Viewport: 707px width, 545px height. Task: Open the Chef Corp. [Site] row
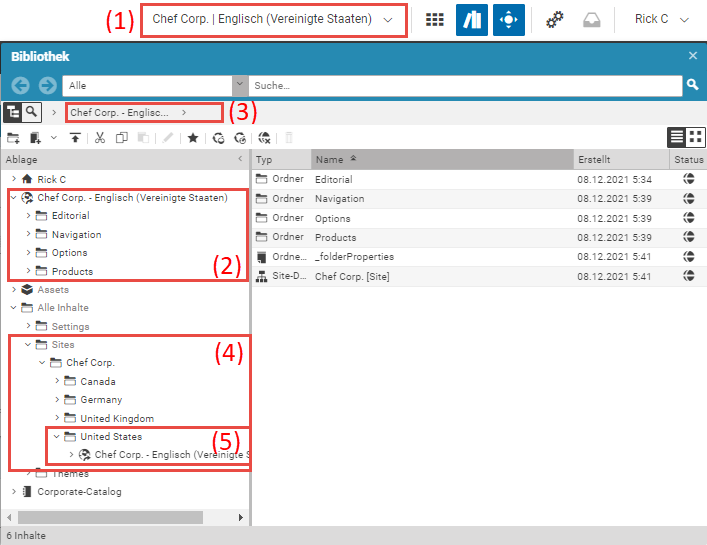[x=350, y=276]
